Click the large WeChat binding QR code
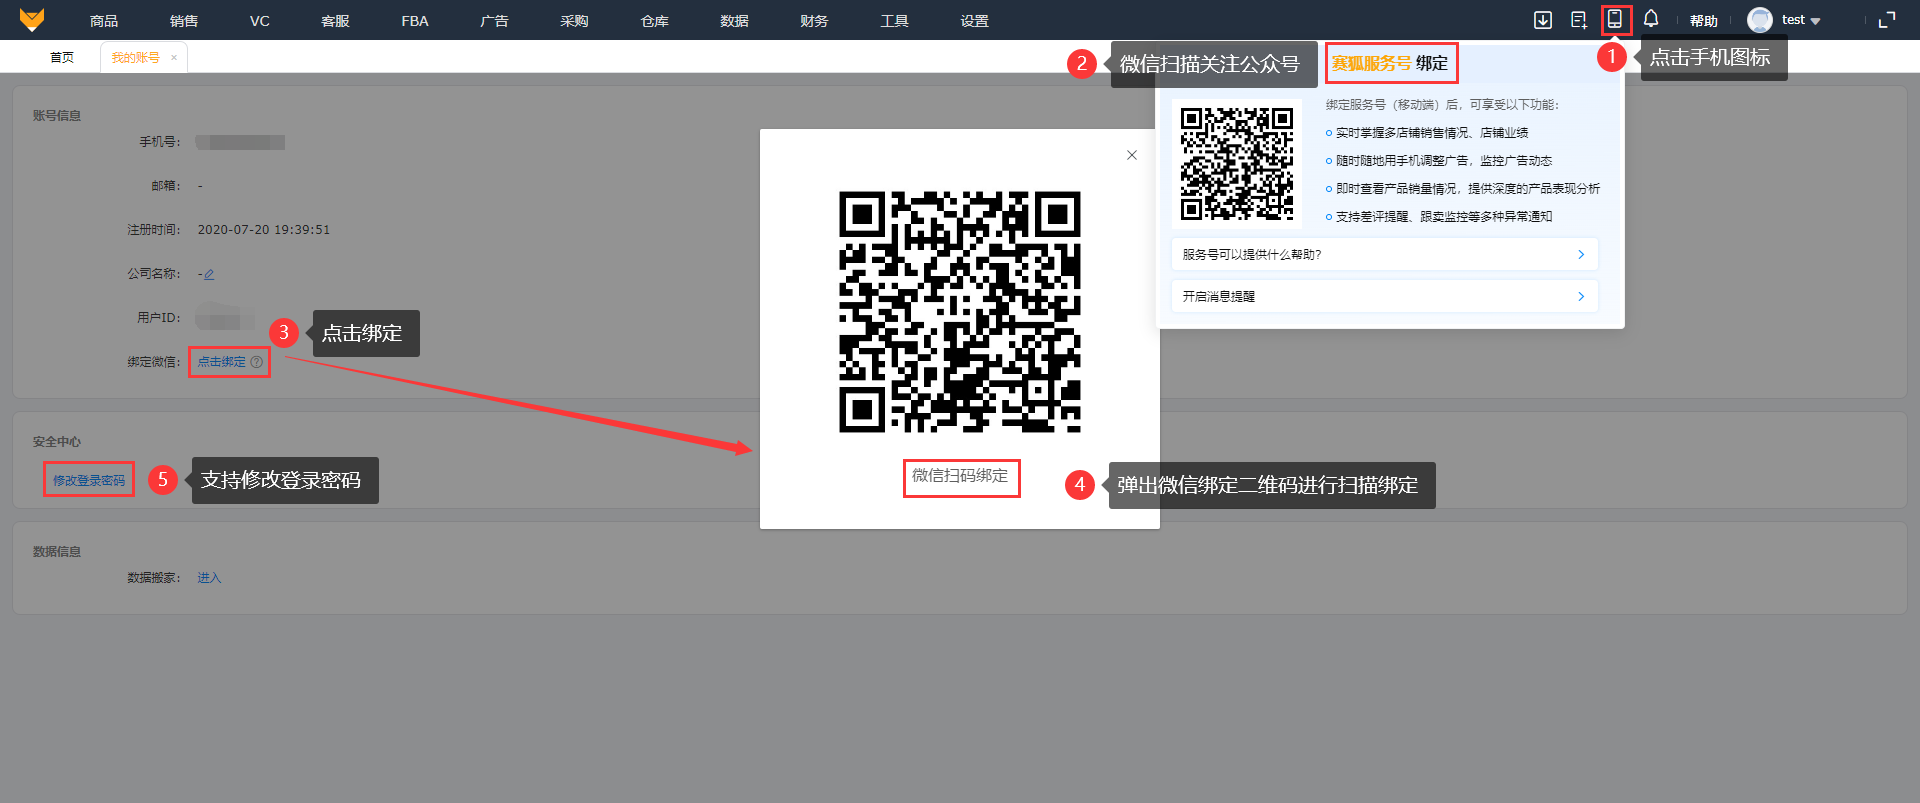 tap(960, 312)
